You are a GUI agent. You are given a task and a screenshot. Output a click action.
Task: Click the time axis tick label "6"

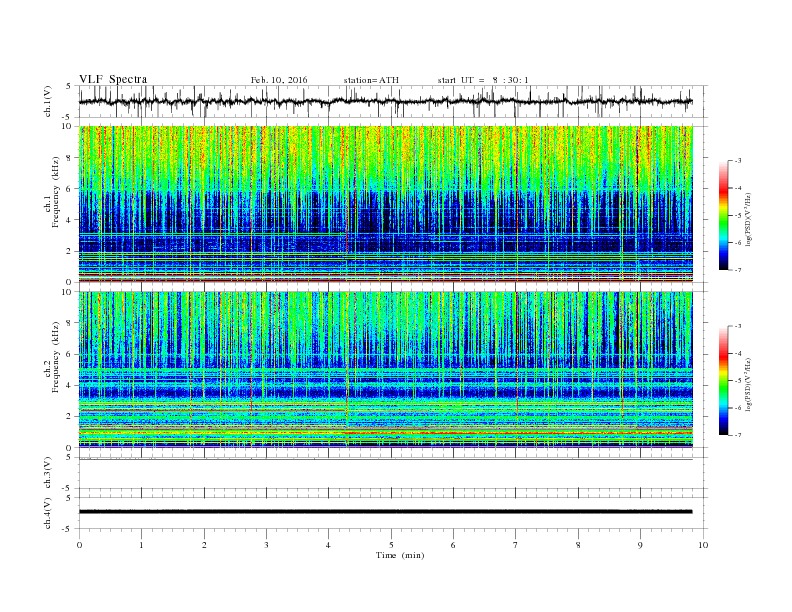pos(453,545)
